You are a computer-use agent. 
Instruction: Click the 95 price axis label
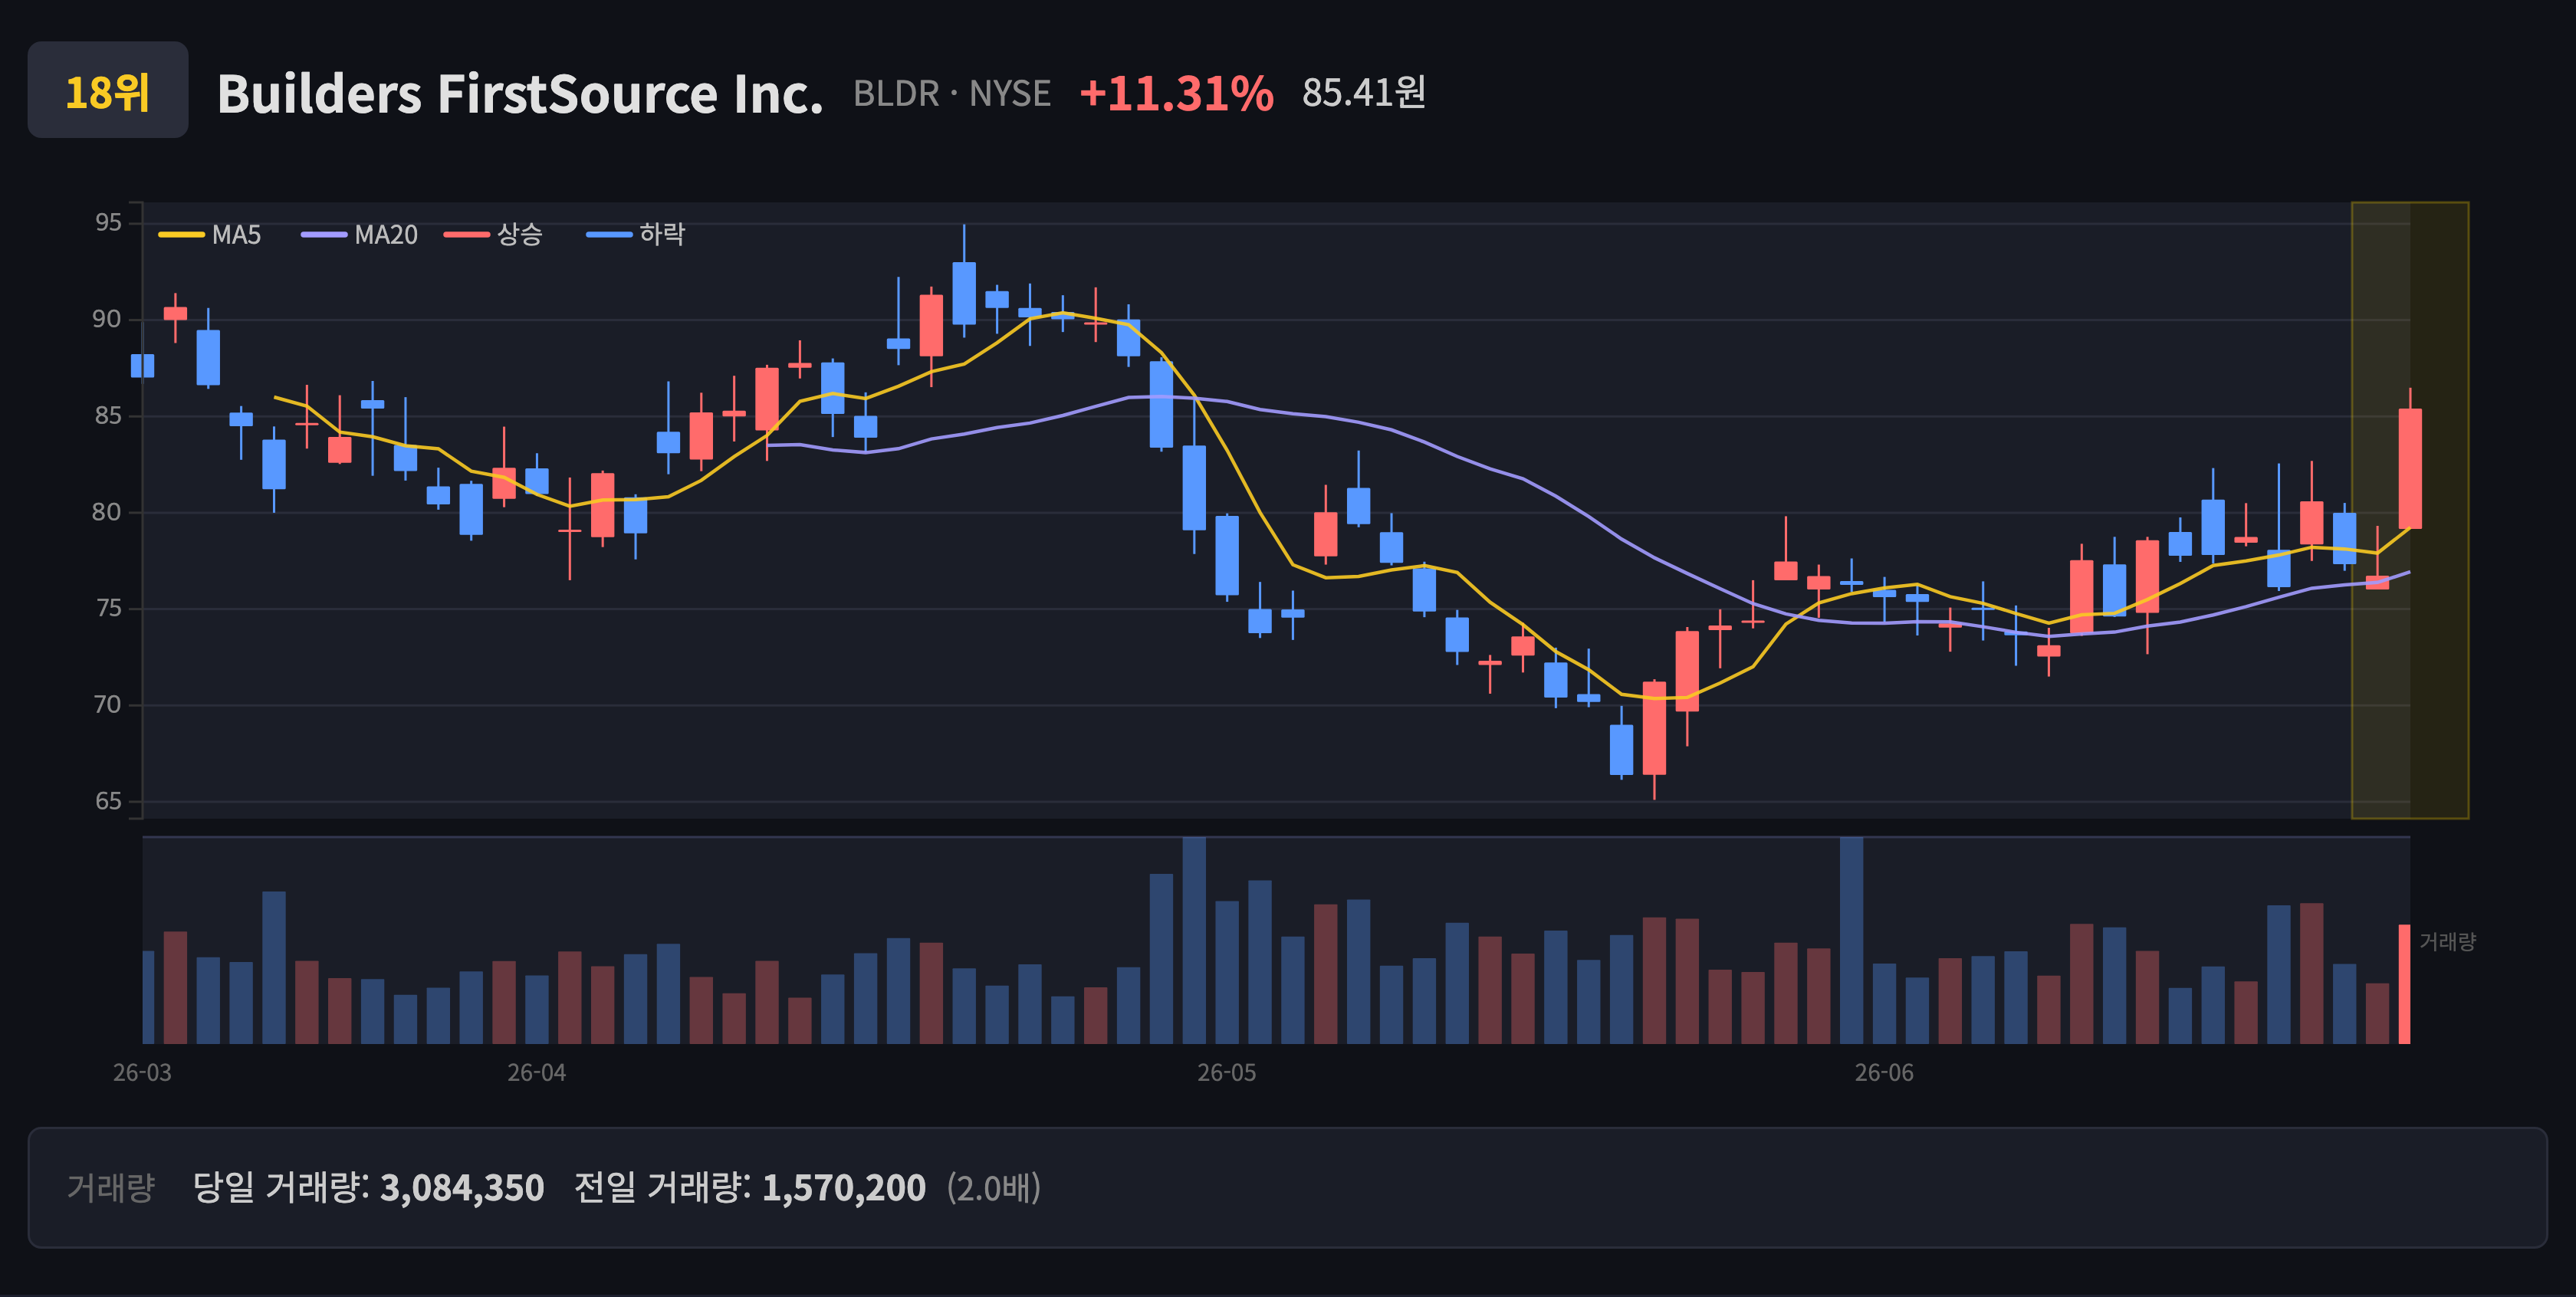108,222
